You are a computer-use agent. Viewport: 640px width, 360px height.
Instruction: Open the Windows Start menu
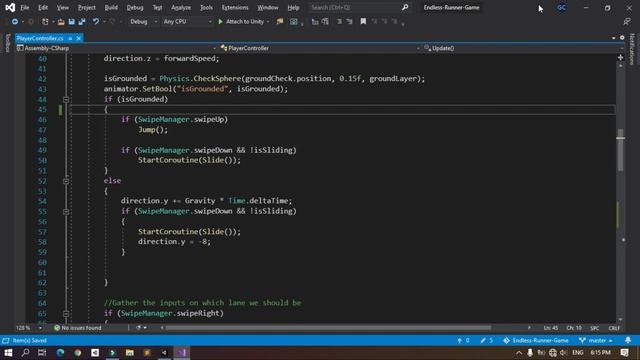click(x=8, y=353)
